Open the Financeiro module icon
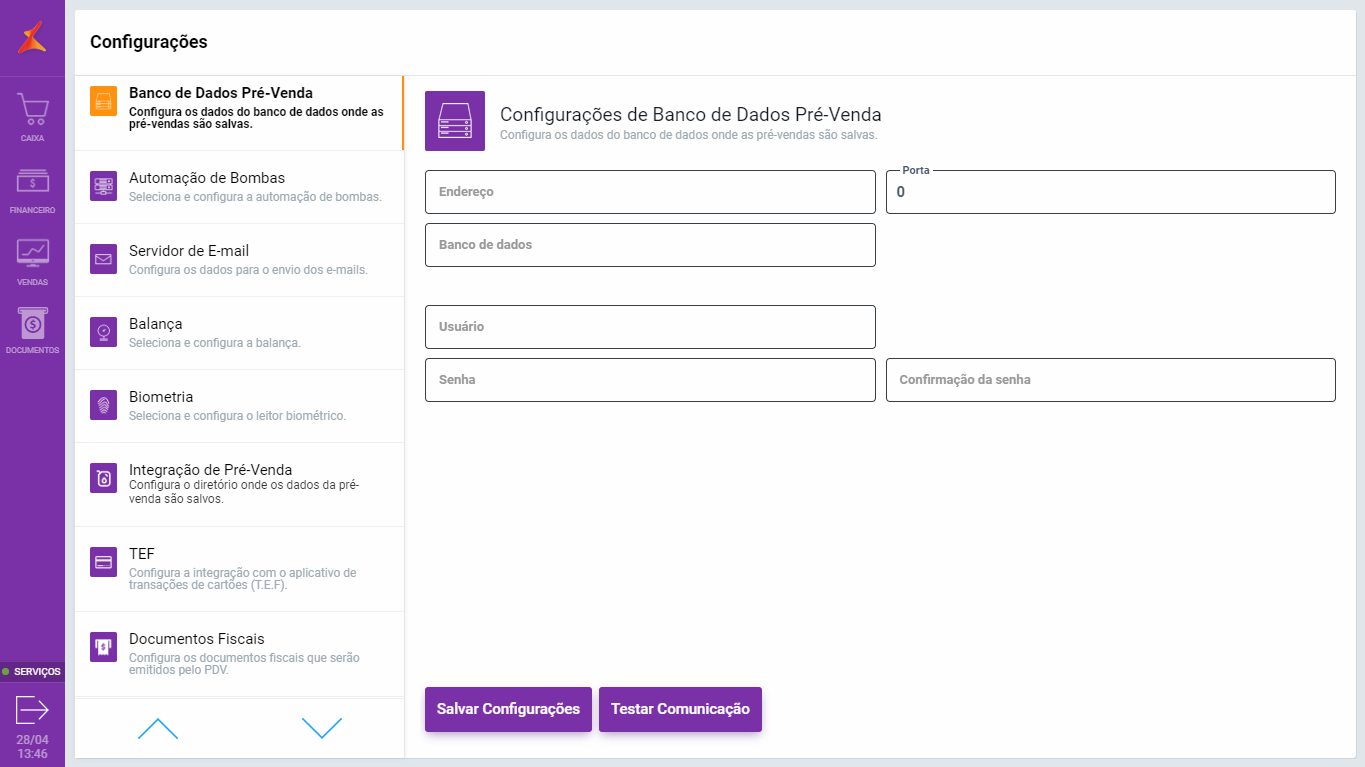 pos(32,182)
